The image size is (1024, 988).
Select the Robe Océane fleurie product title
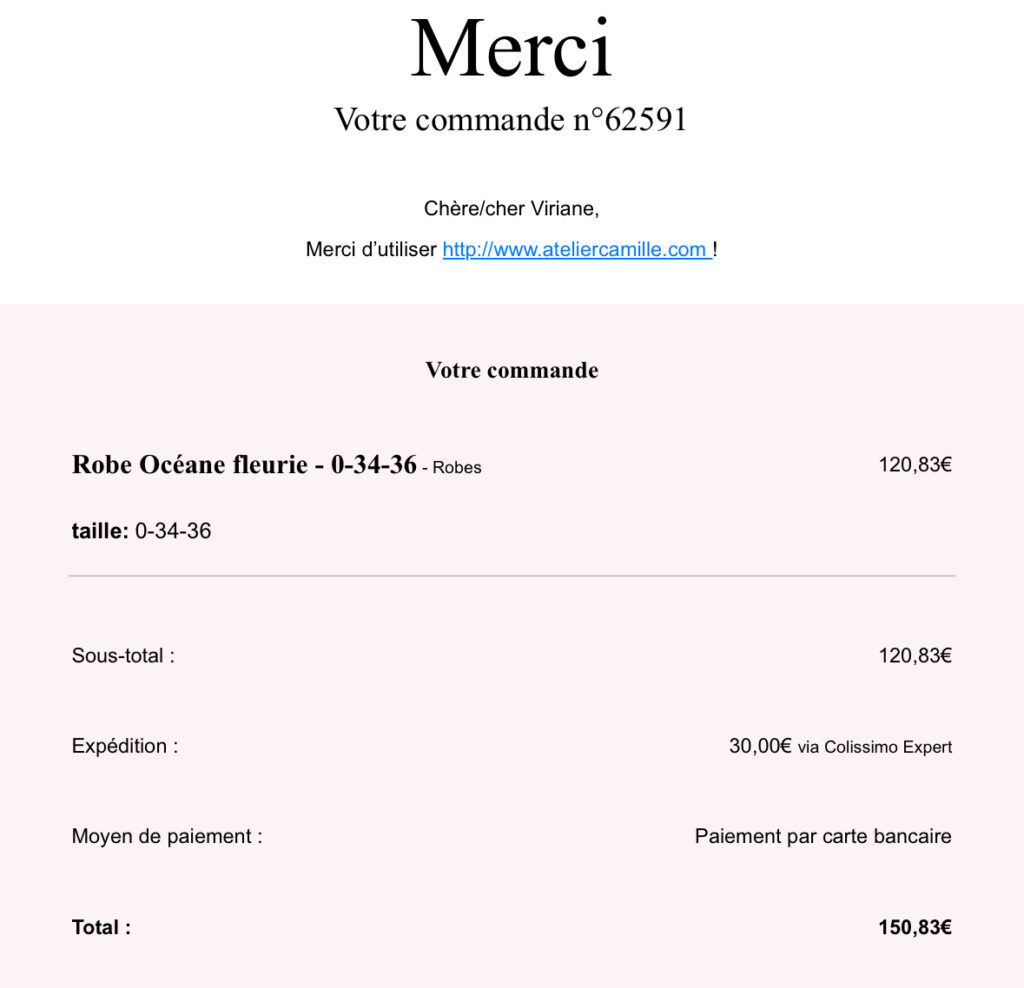244,465
